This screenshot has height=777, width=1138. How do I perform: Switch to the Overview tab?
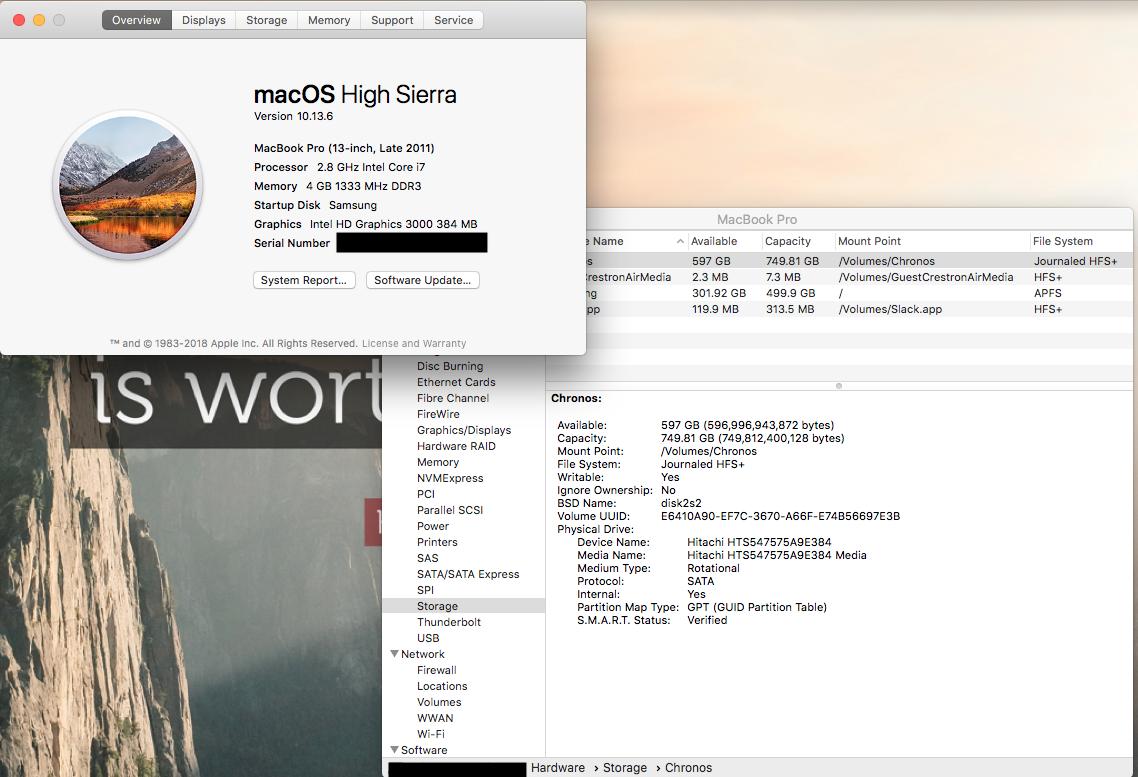pos(136,20)
